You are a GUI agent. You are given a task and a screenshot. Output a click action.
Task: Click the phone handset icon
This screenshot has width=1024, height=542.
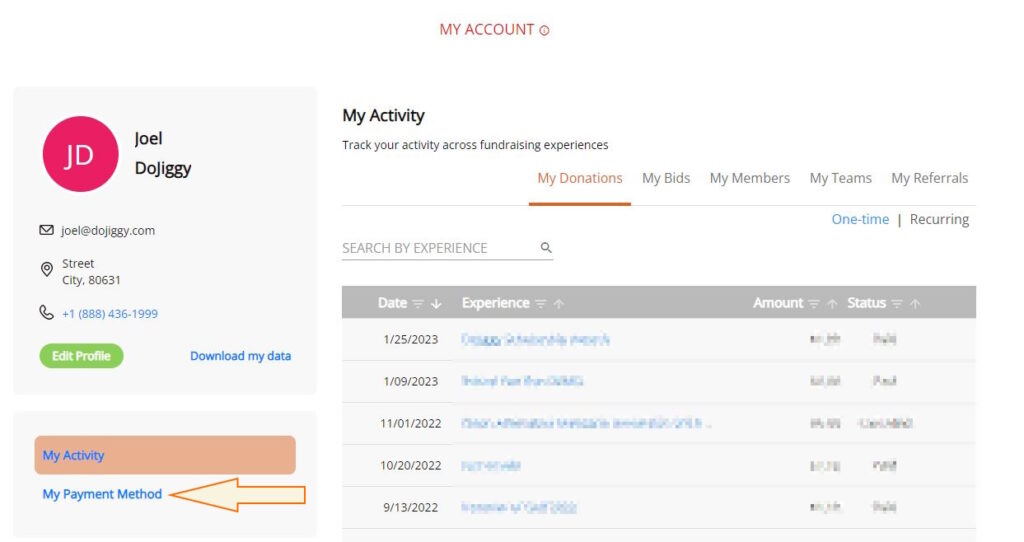click(46, 313)
